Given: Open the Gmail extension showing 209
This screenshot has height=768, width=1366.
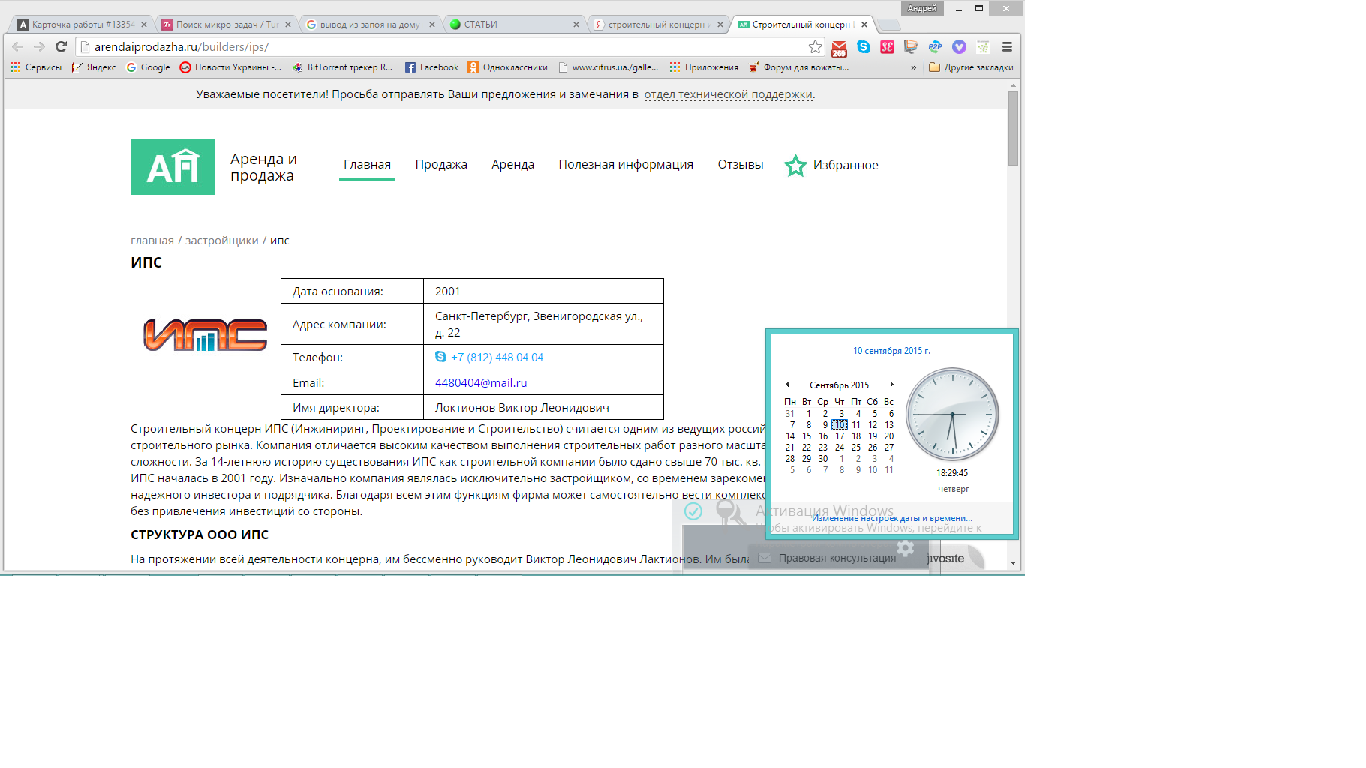Looking at the screenshot, I should click(839, 47).
